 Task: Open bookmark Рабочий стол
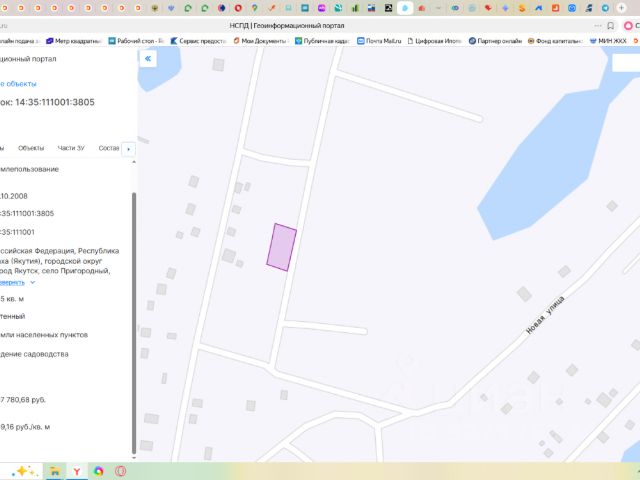[136, 41]
